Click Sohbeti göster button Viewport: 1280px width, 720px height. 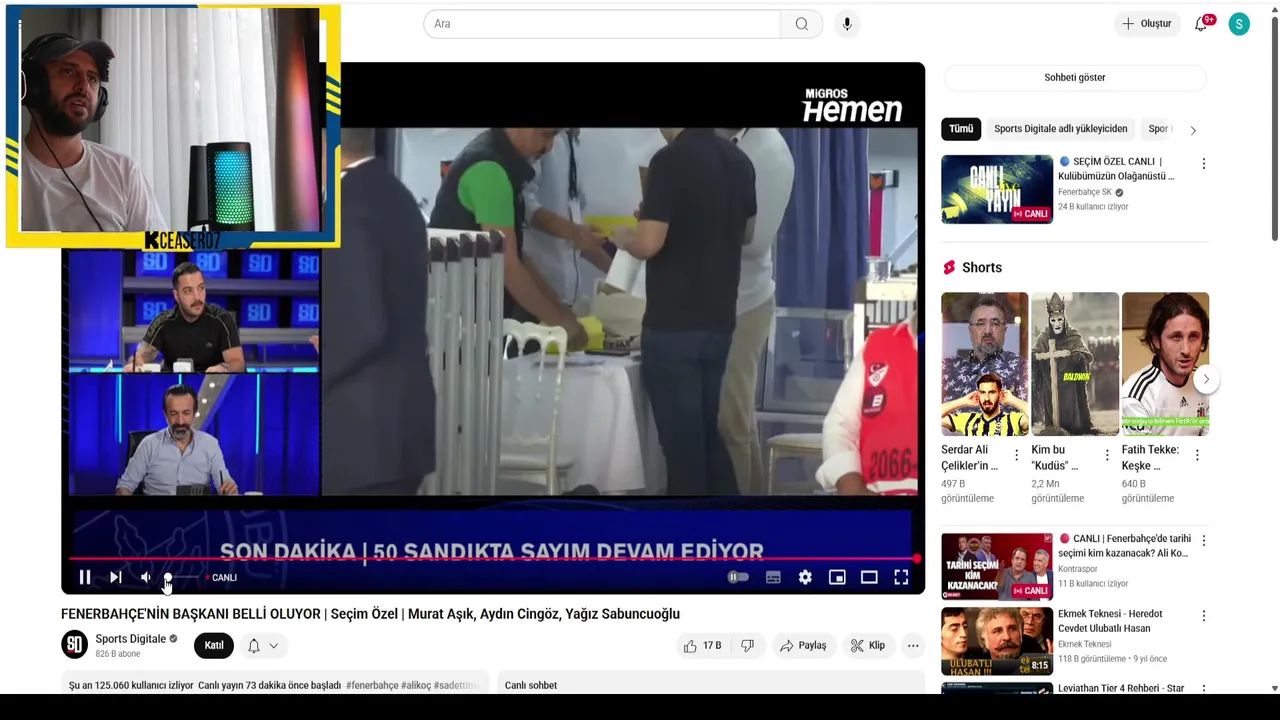[x=1075, y=77]
